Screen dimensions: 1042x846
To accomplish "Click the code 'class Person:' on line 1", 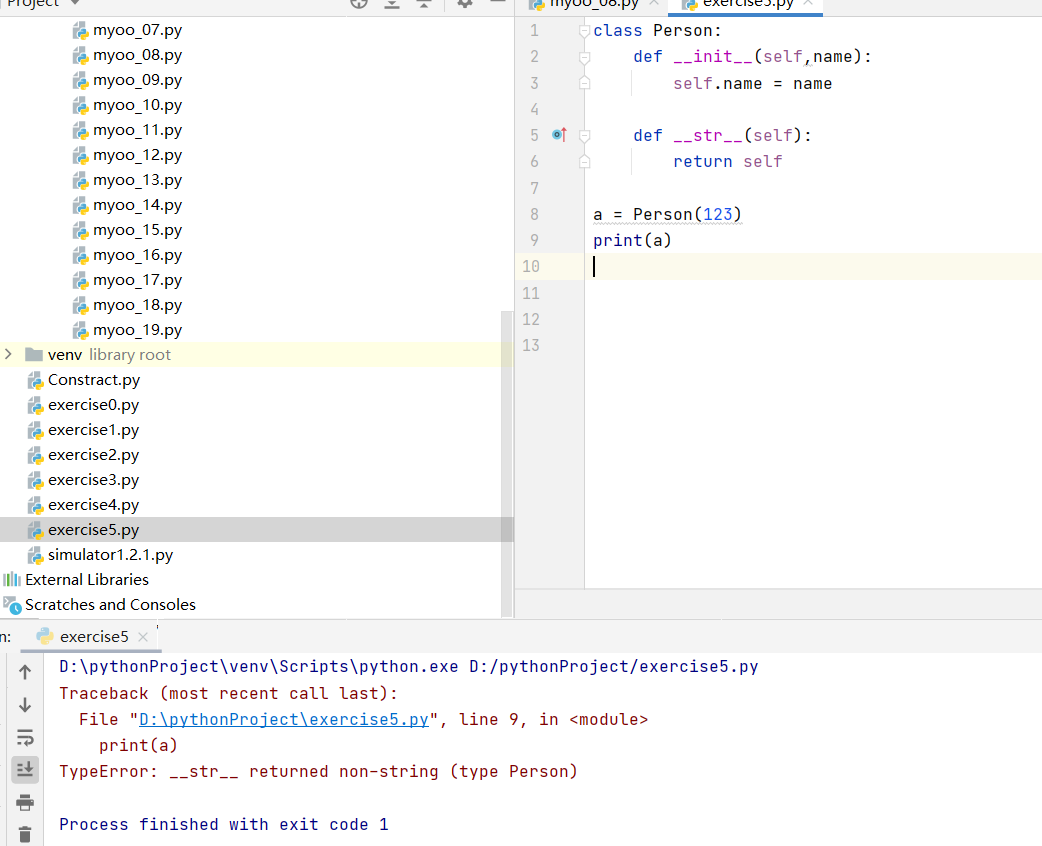I will 657,31.
